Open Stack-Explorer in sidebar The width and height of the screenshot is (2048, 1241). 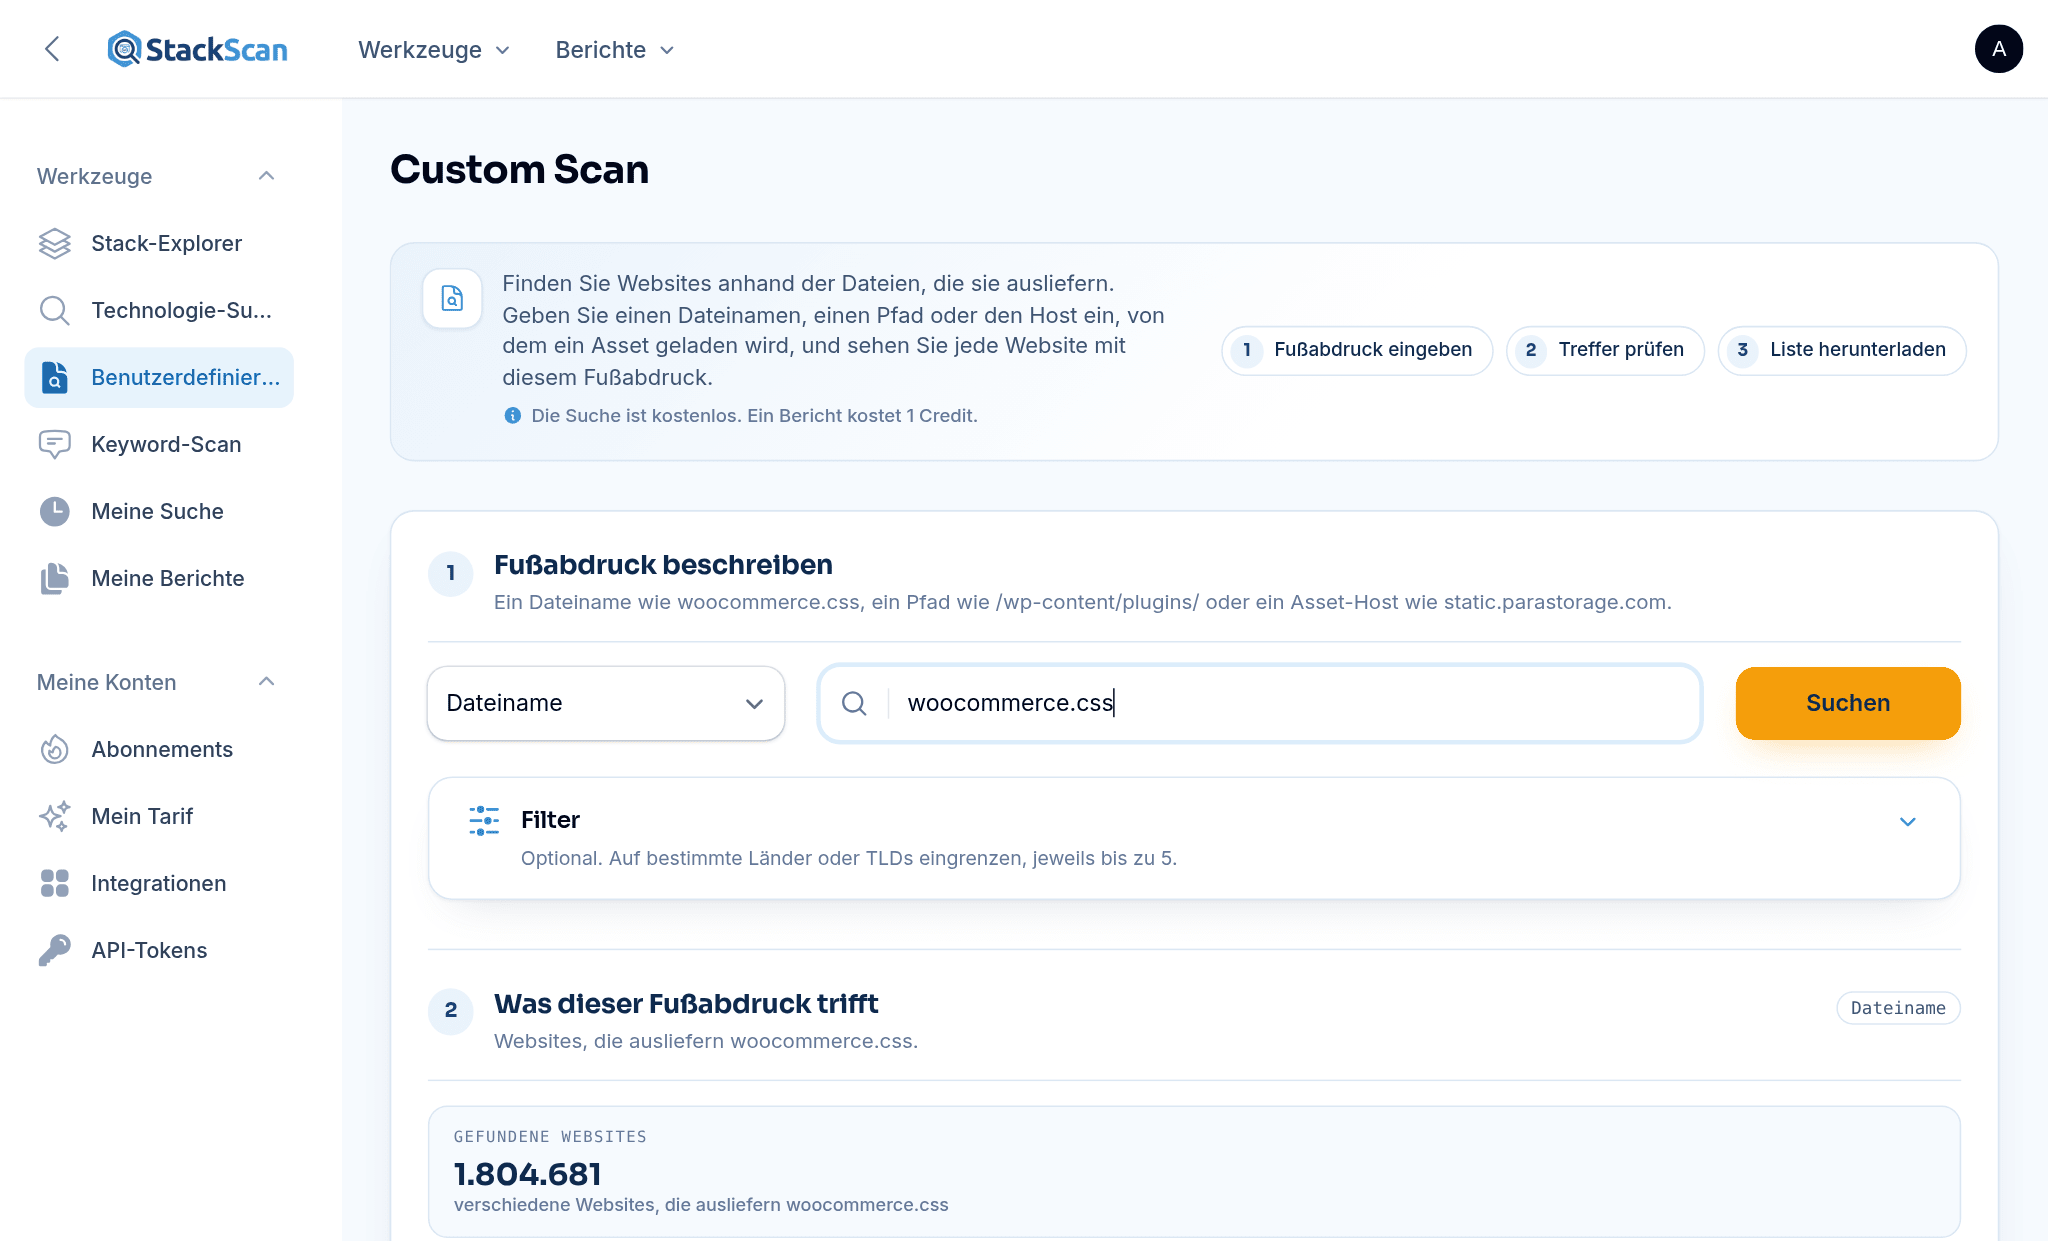click(x=159, y=243)
